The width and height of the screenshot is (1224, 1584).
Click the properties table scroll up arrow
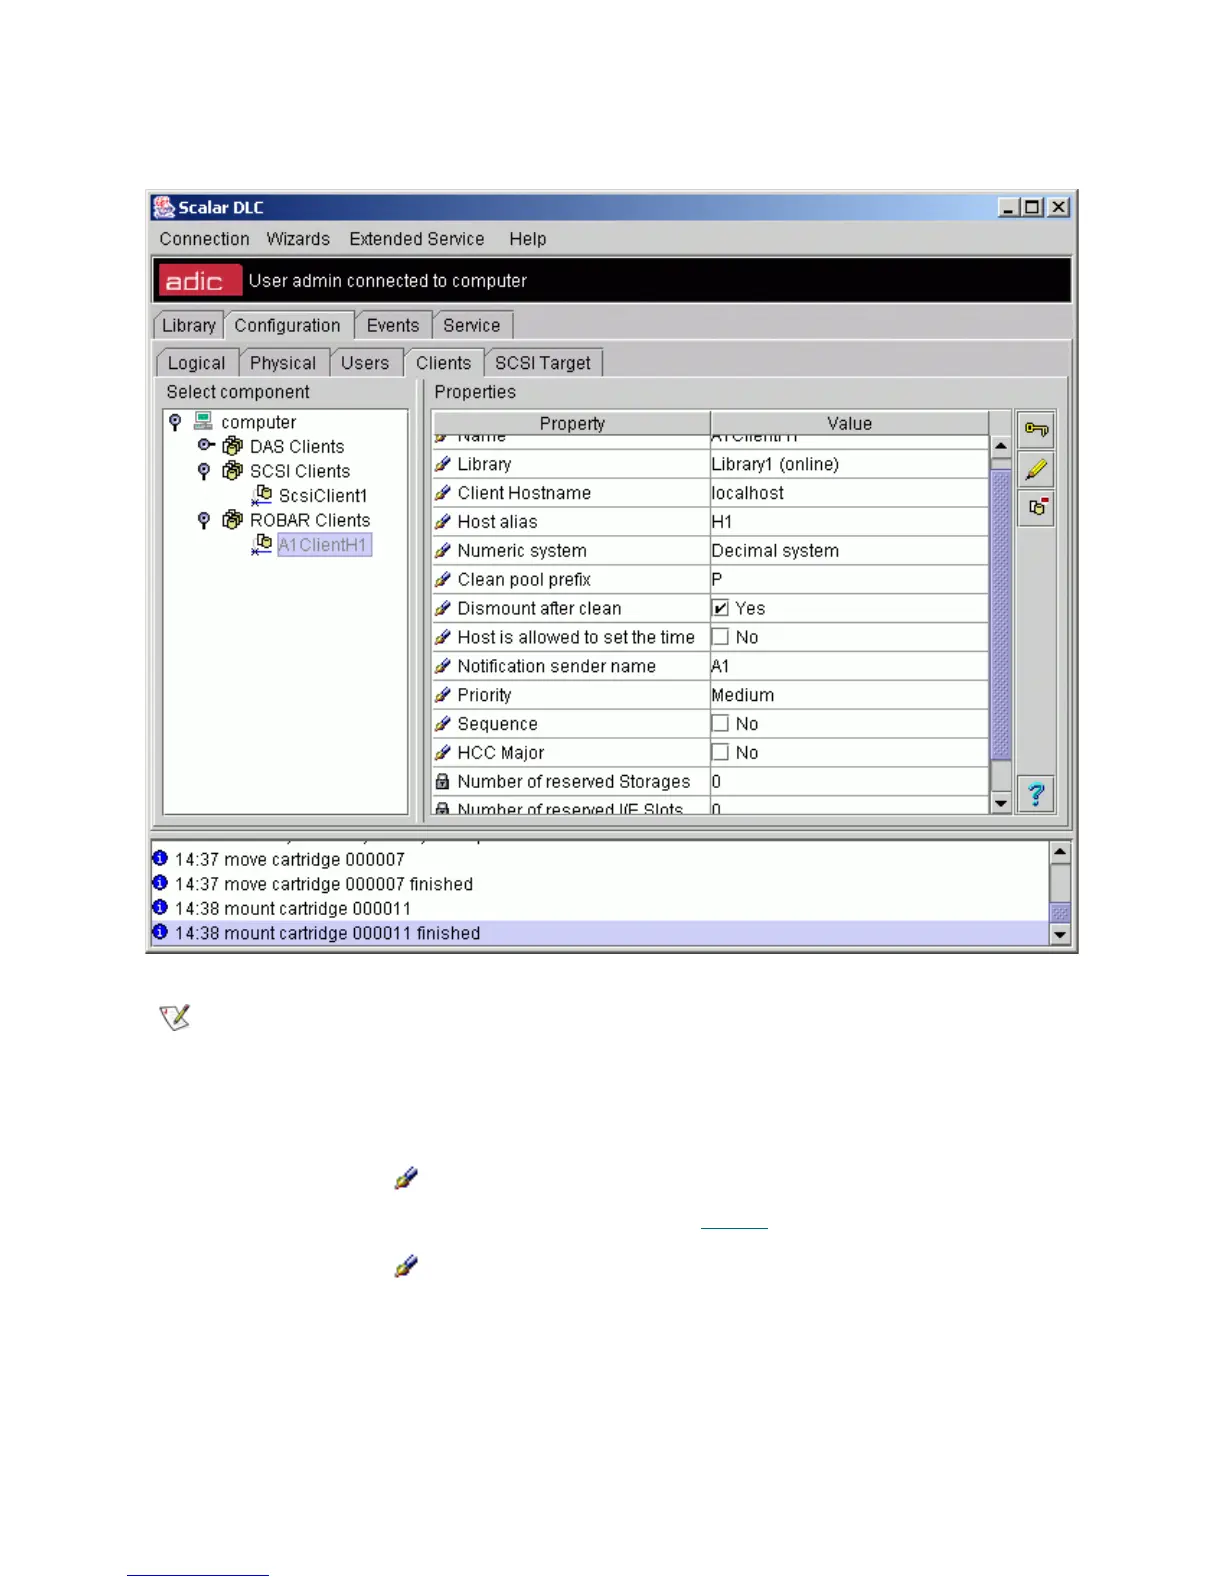pos(1001,445)
